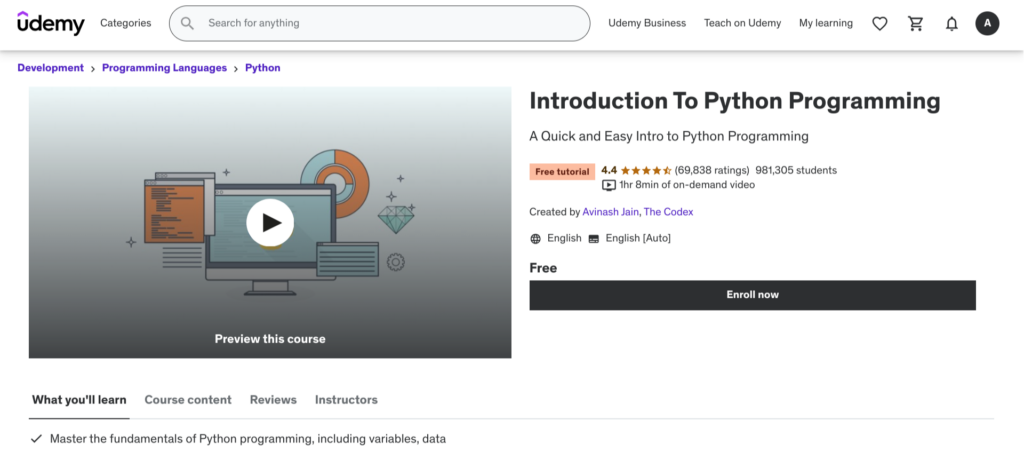Open the Categories dropdown menu
1024x451 pixels.
pos(126,23)
